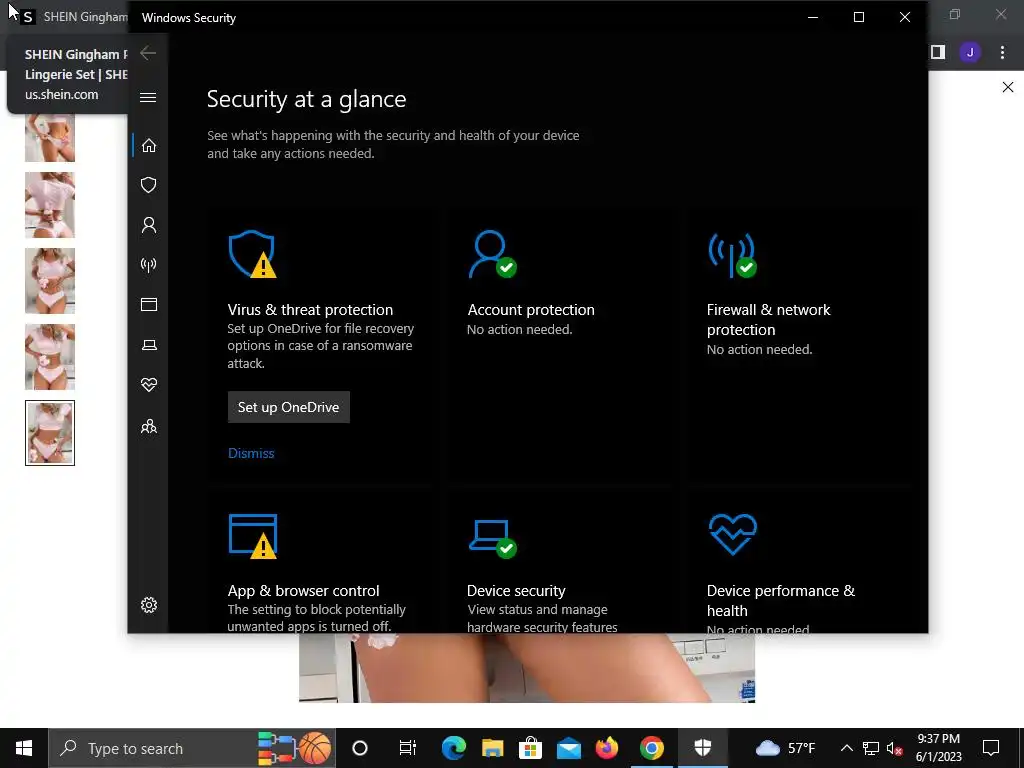Open the Virus & threat protection heading
The image size is (1024, 768).
310,310
